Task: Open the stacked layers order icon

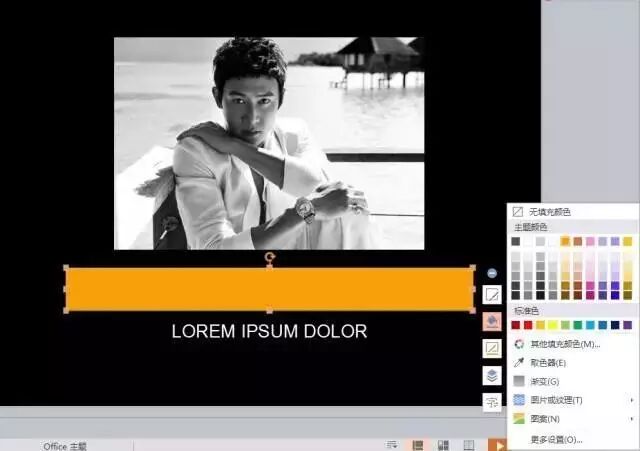Action: [492, 375]
